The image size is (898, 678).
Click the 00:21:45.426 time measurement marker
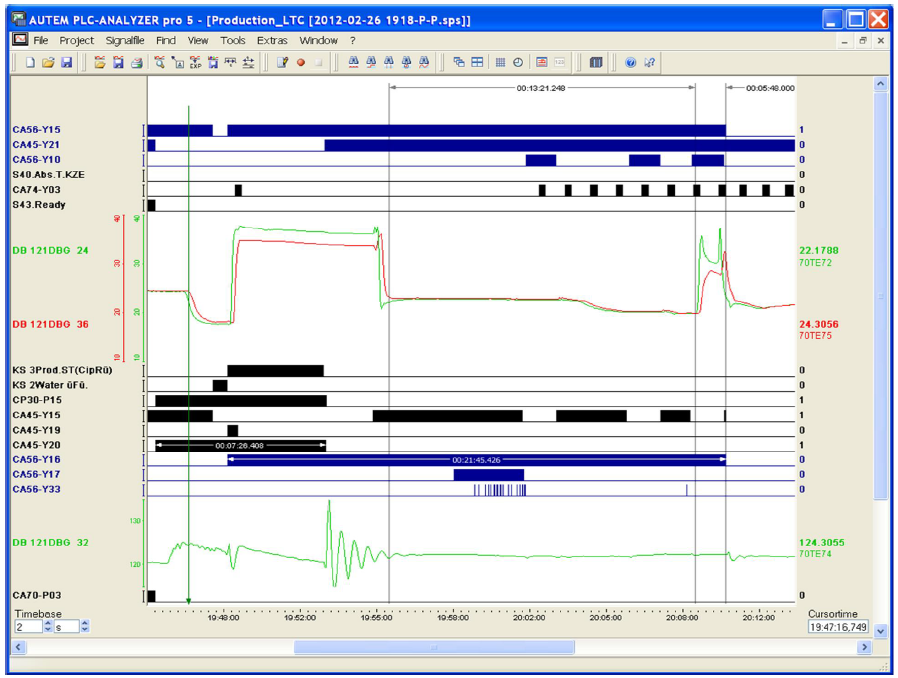[476, 460]
